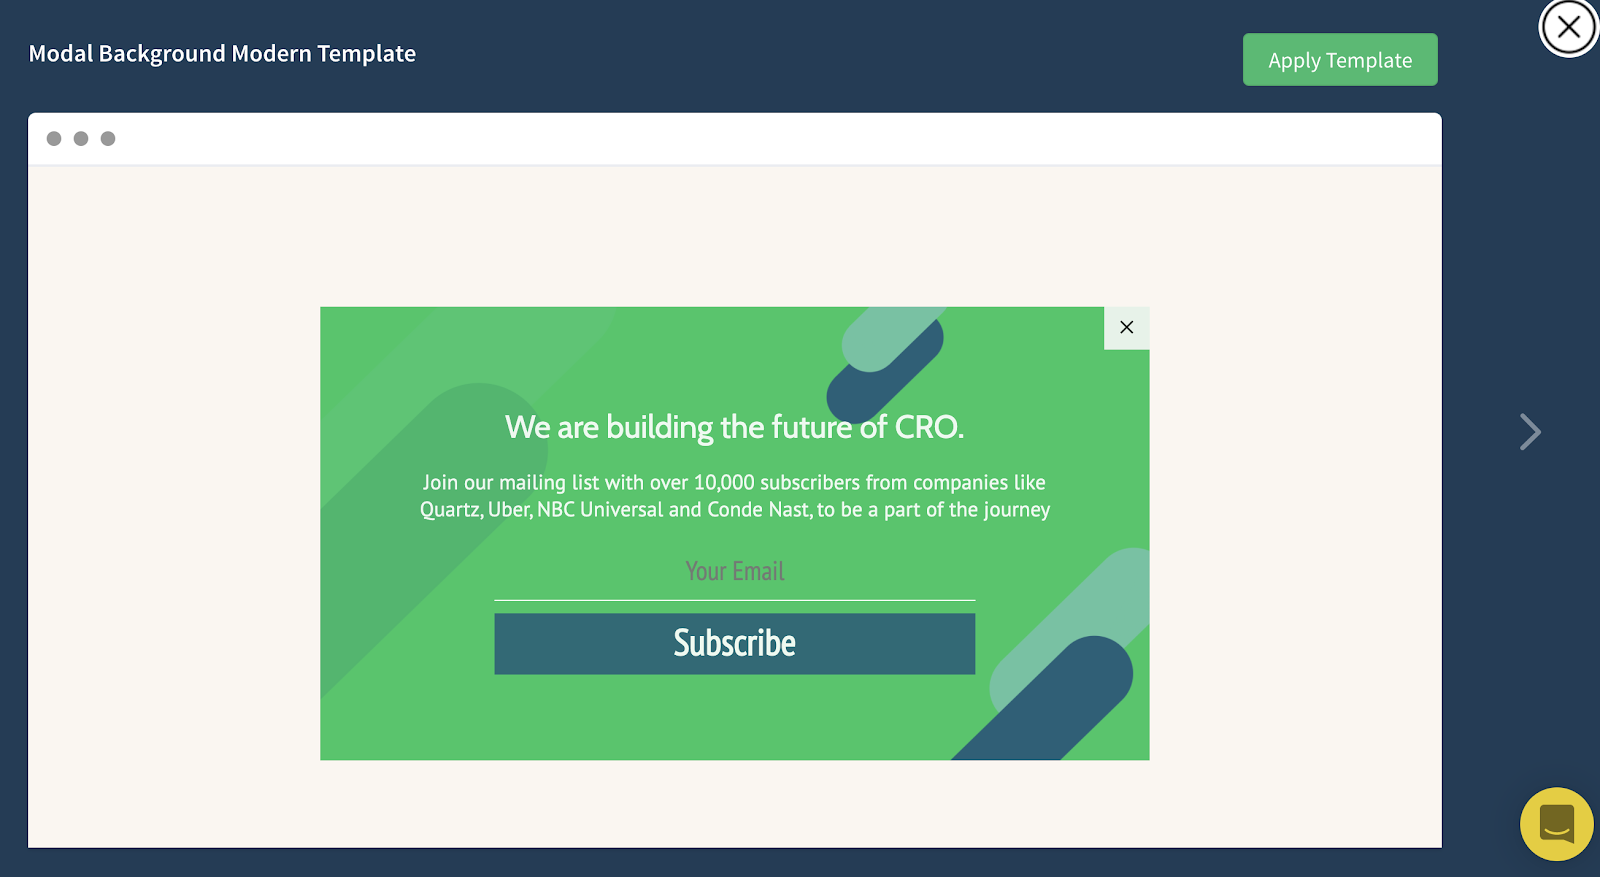Select the 'We are building the future of CRO.' heading

(734, 427)
